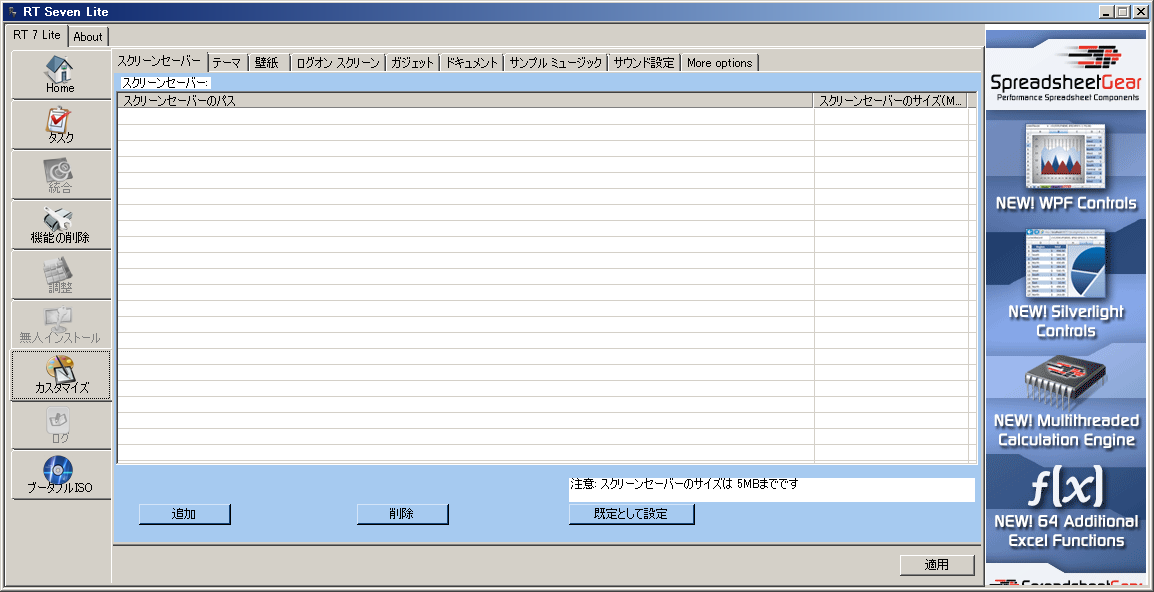
Task: Click the スクリーンセーバーのサイズ column header
Action: 891,101
